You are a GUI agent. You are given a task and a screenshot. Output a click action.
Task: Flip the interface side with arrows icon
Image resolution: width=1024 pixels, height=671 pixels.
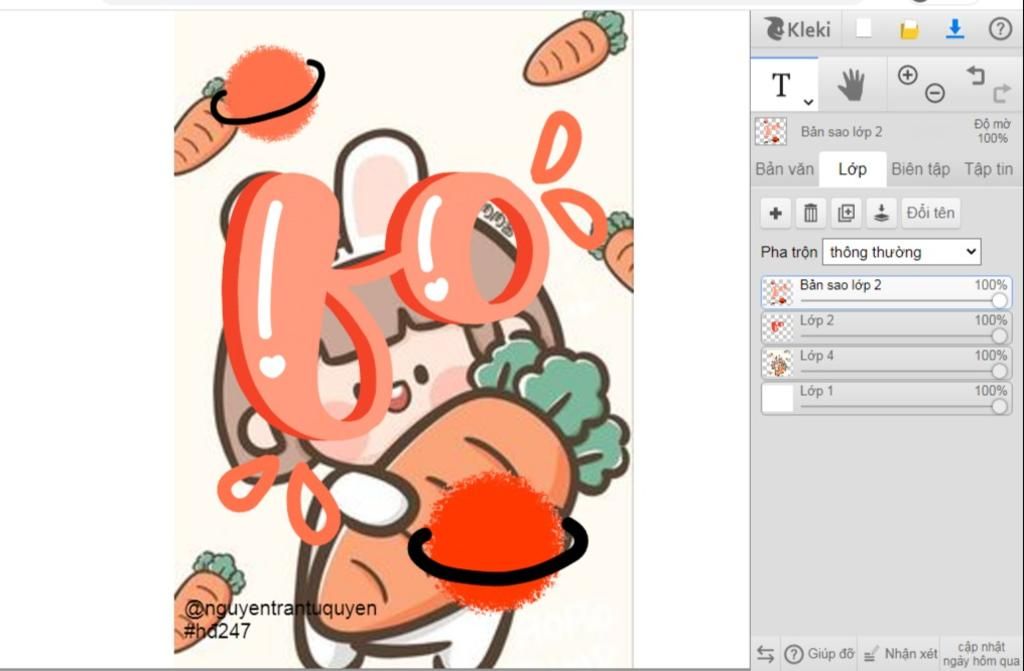(x=765, y=653)
